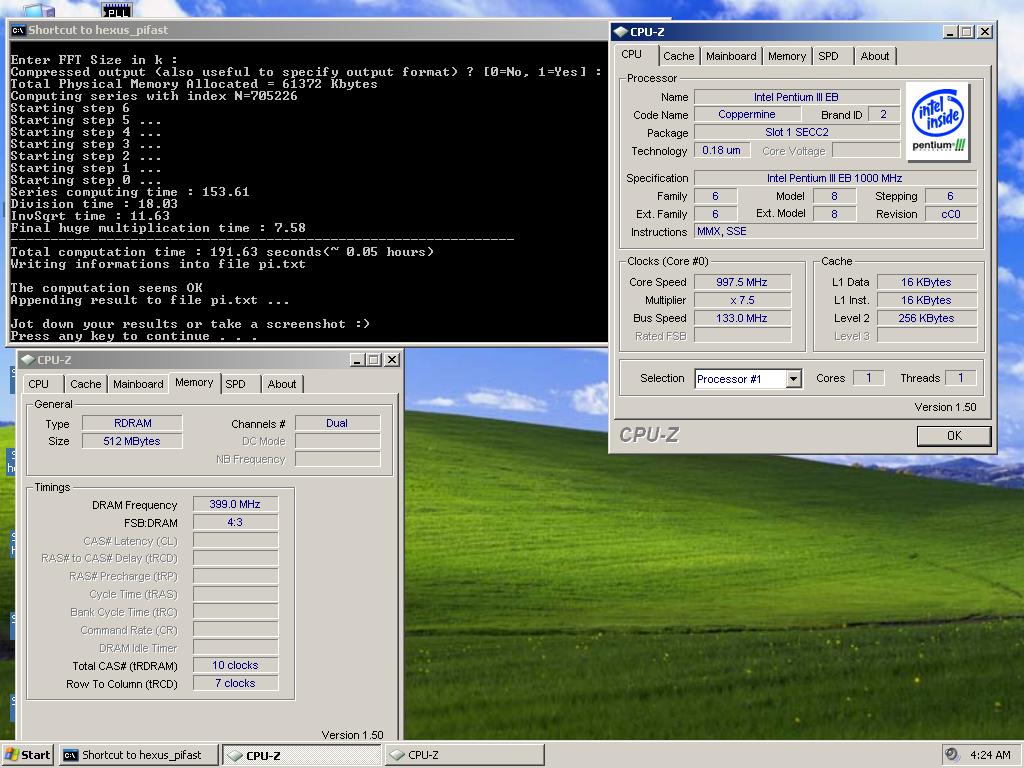The image size is (1024, 768).
Task: Open the About tab in right CPU-Z window
Action: (874, 56)
